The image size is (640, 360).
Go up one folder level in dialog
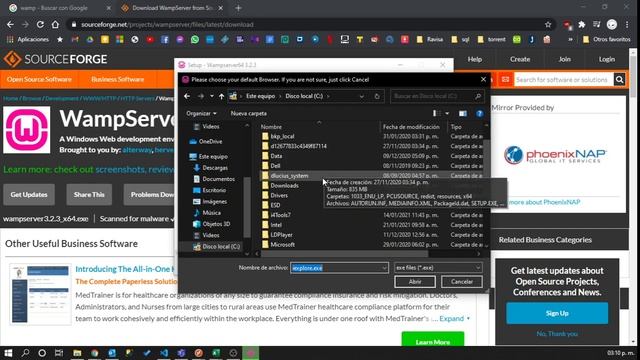[x=221, y=96]
